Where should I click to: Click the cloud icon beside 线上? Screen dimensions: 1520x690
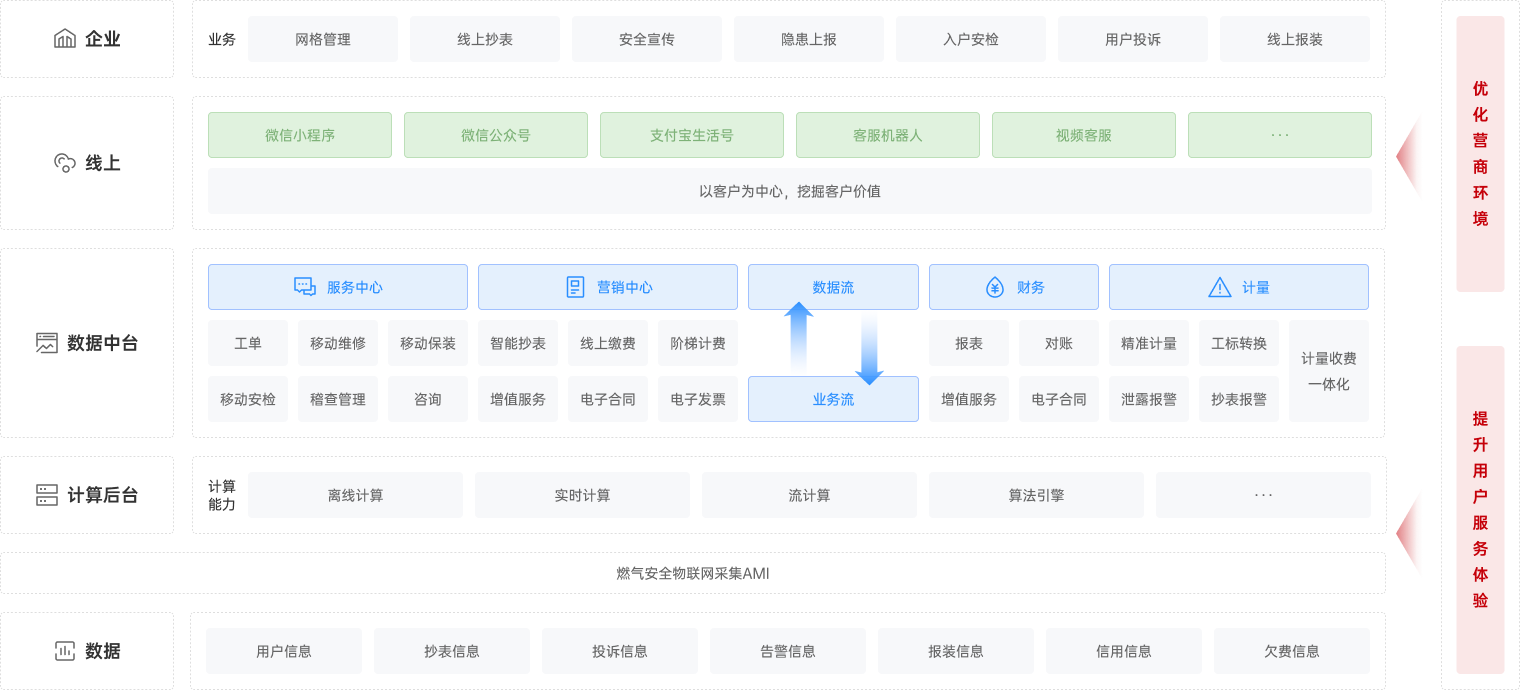pos(65,163)
